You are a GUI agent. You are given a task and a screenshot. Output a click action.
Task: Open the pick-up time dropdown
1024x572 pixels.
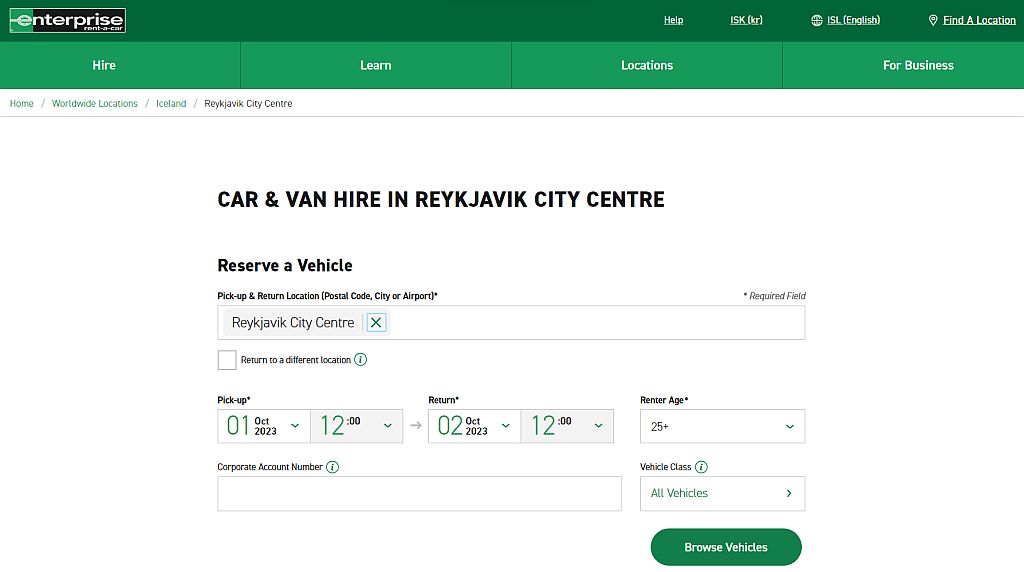click(357, 426)
